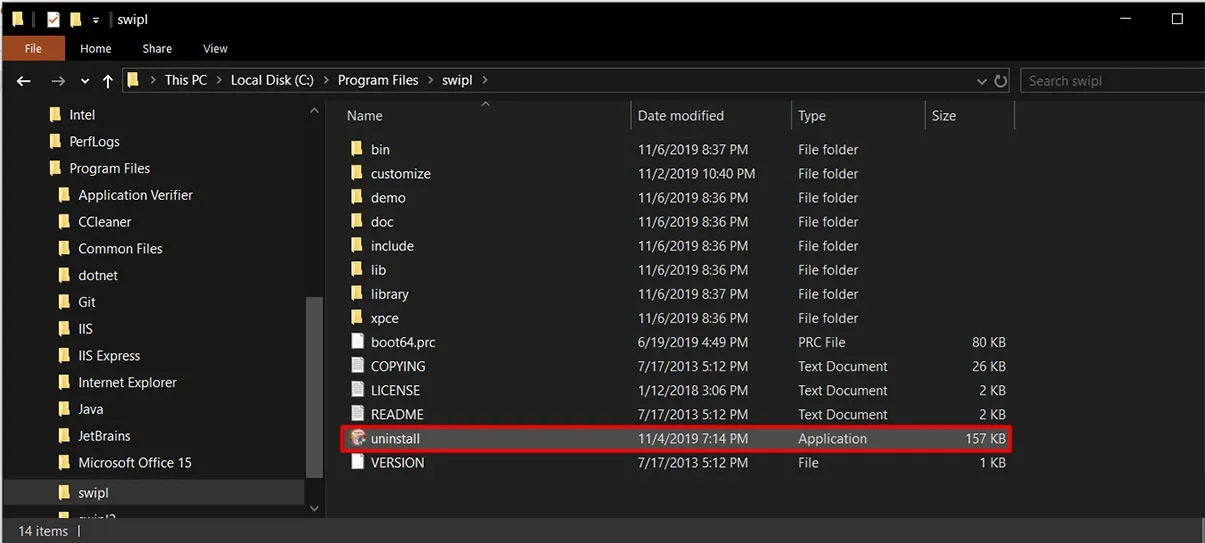Viewport: 1205px width, 543px height.
Task: Click the swipl breadcrumb in address bar
Action: pyautogui.click(x=457, y=80)
